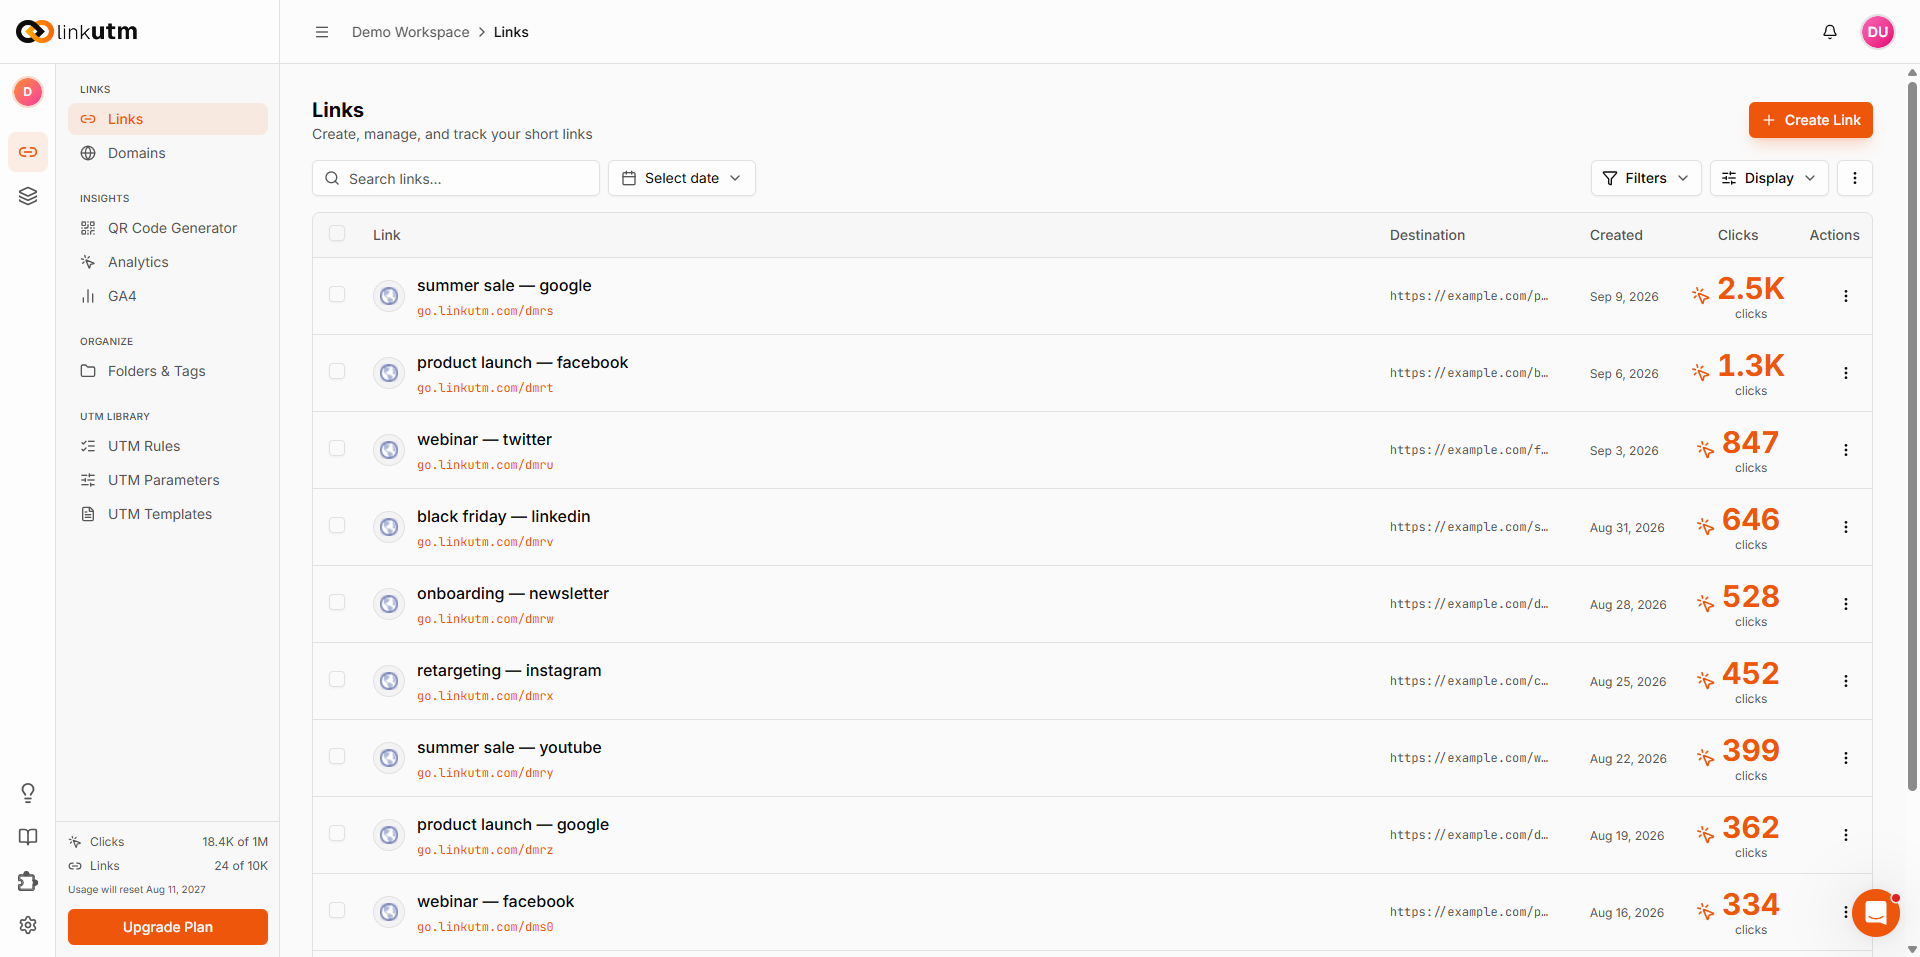
Task: Open the more options kebab beside Display
Action: pos(1855,178)
